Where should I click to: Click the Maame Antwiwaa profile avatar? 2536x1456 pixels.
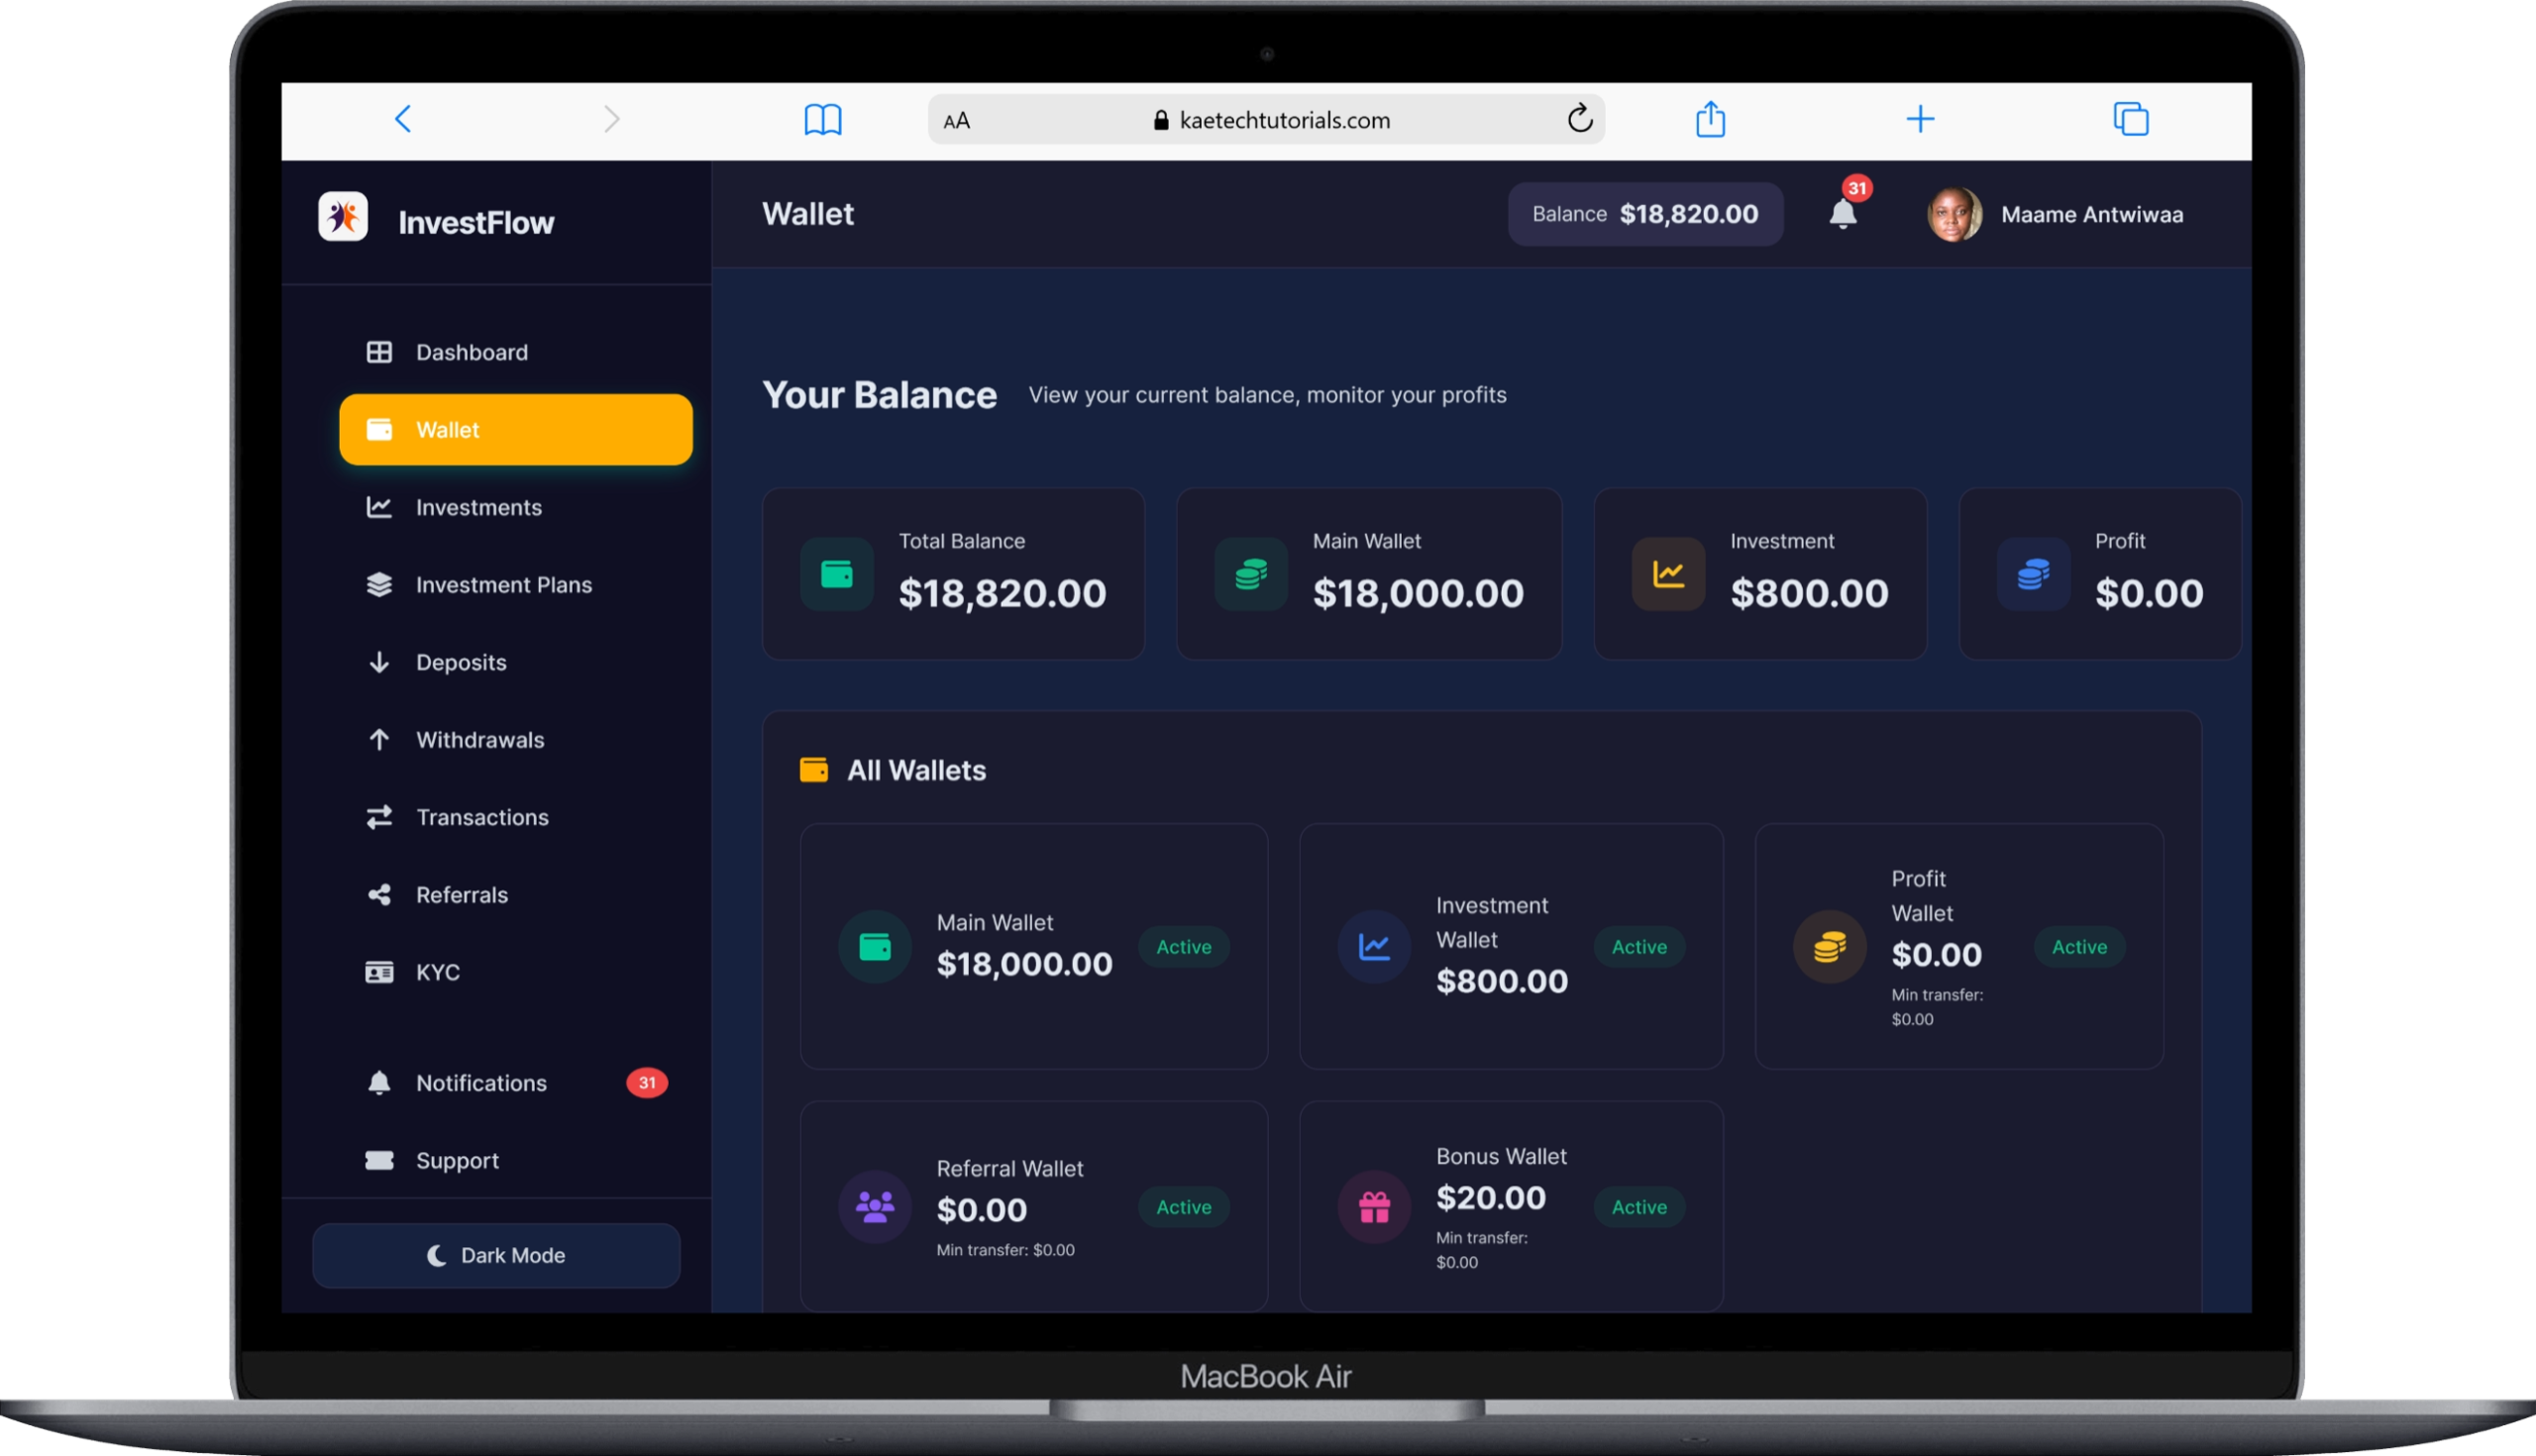(x=1955, y=214)
